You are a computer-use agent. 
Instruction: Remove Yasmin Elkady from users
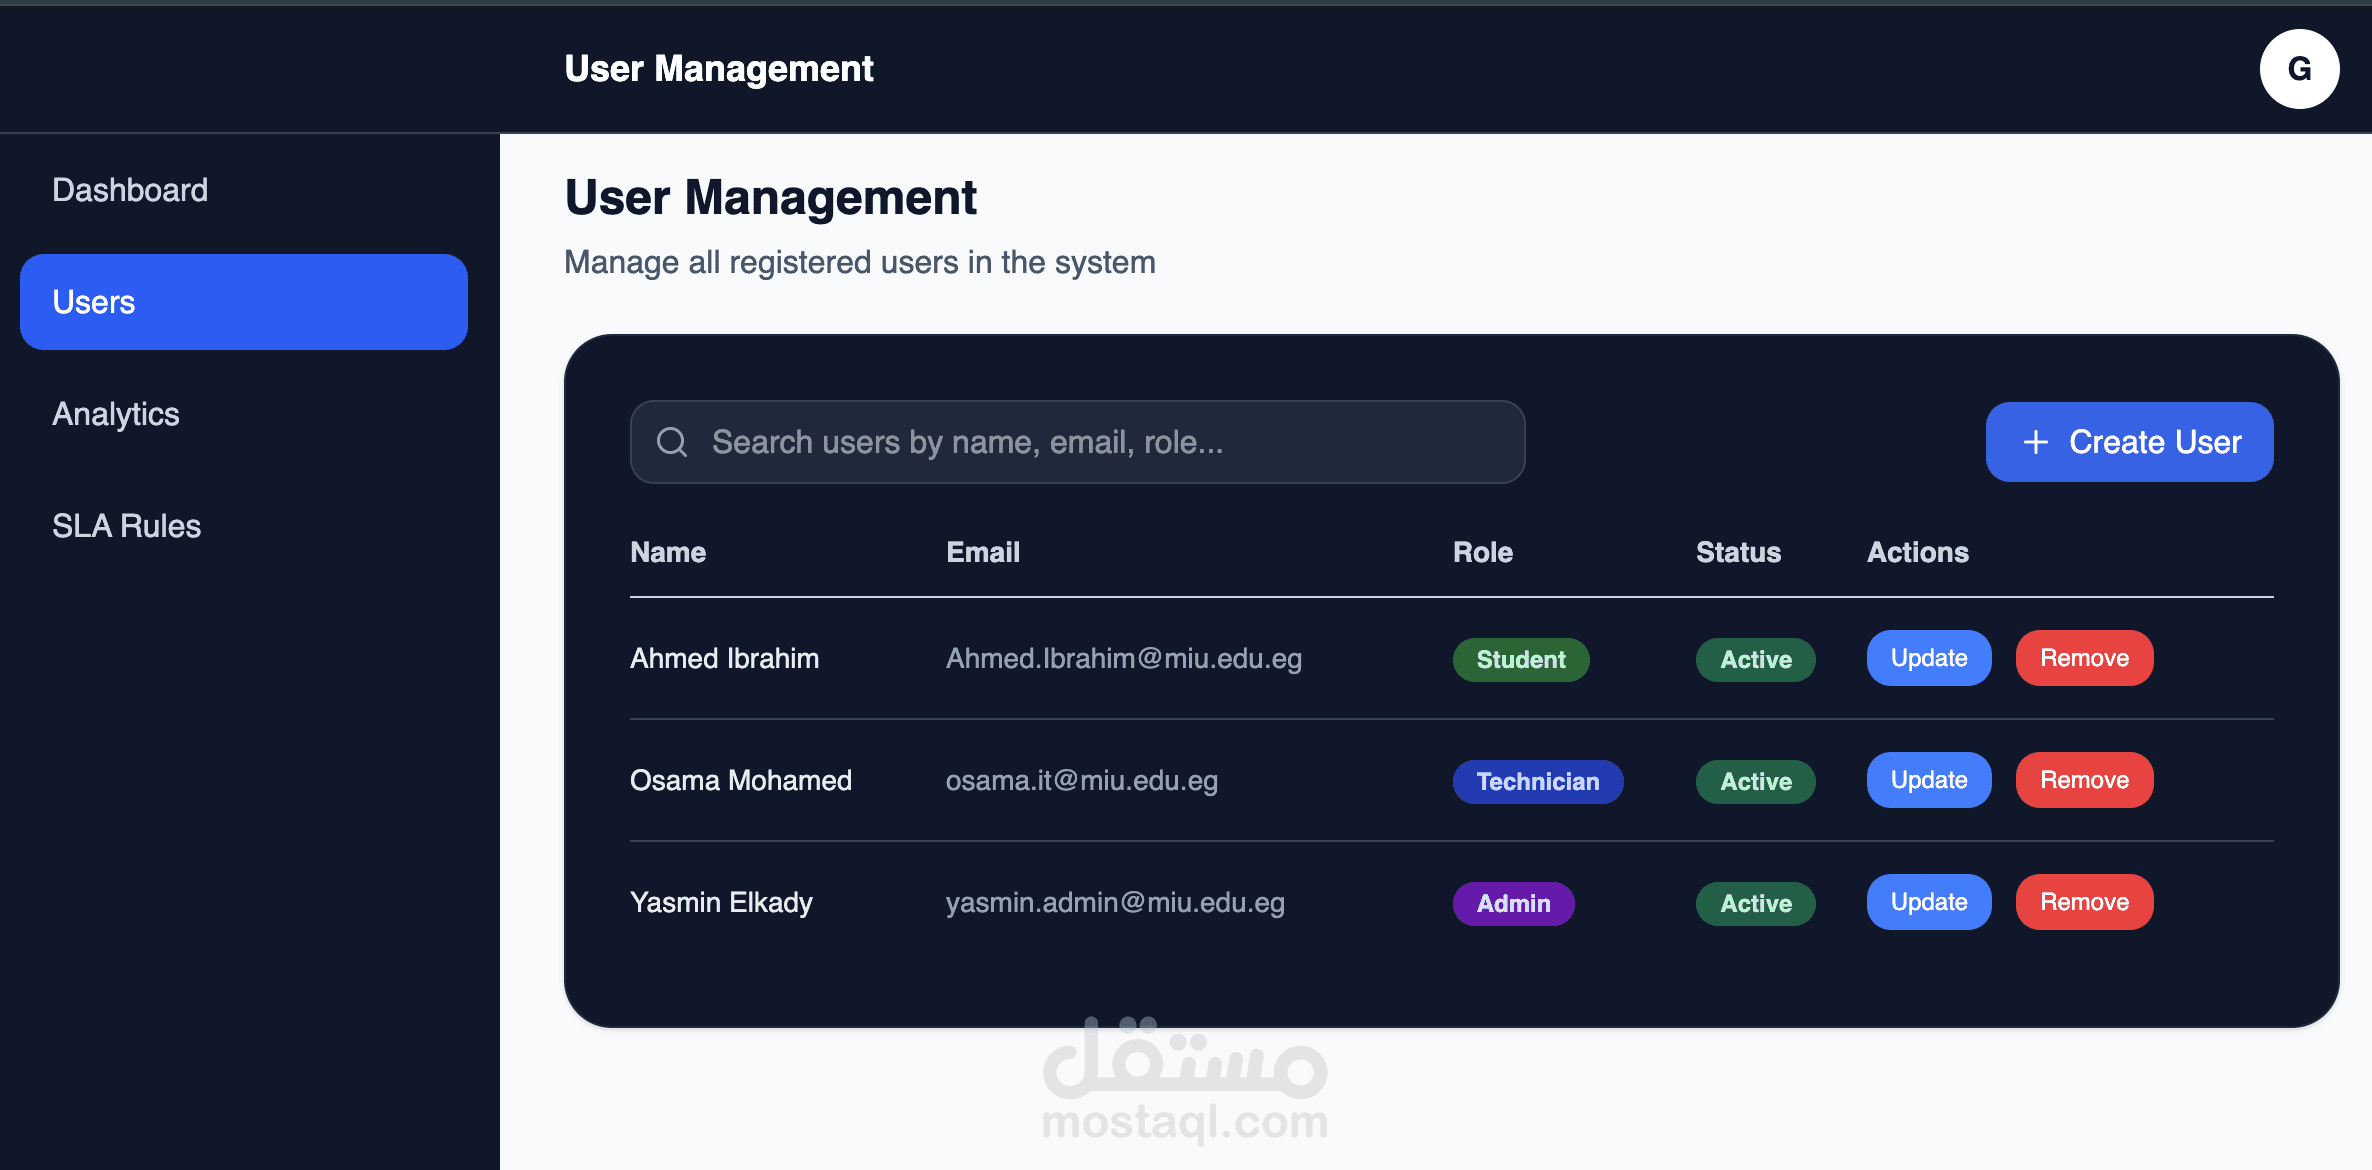(x=2084, y=902)
